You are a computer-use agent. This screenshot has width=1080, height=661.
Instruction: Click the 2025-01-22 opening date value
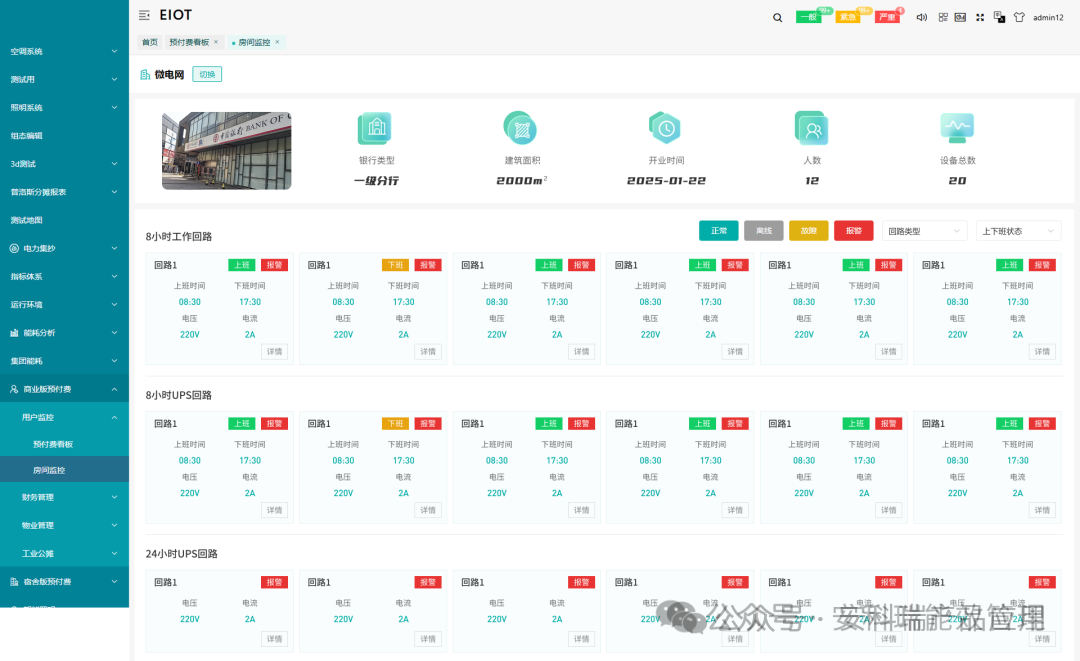tap(666, 180)
